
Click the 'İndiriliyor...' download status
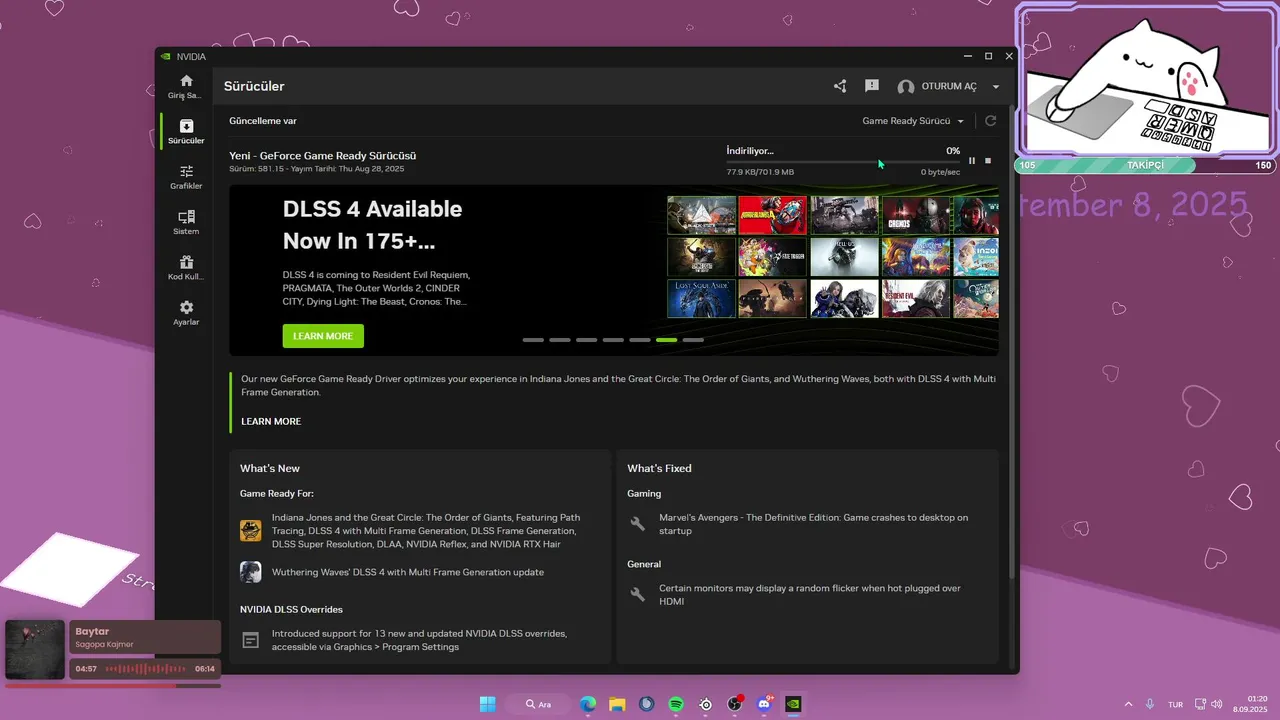coord(750,150)
